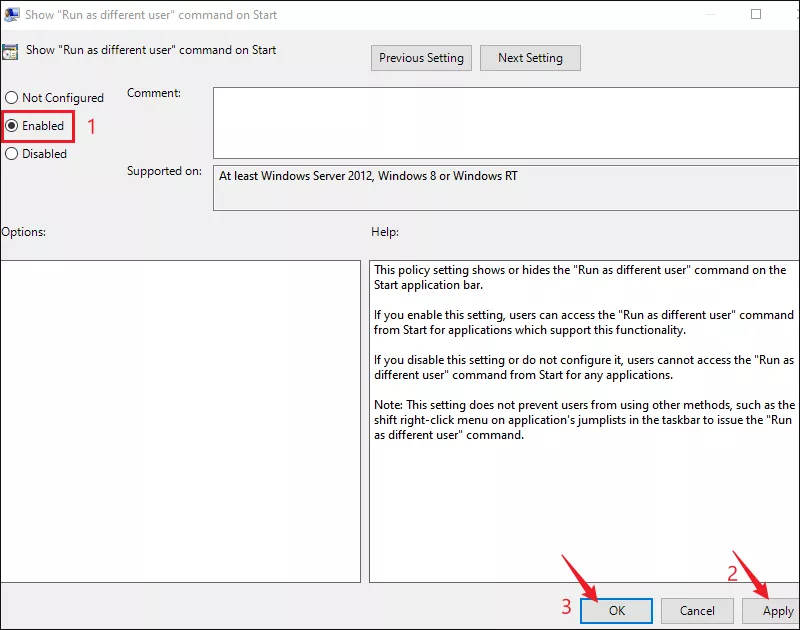The image size is (800, 630).
Task: Click the title bar policy icon
Action: point(12,14)
